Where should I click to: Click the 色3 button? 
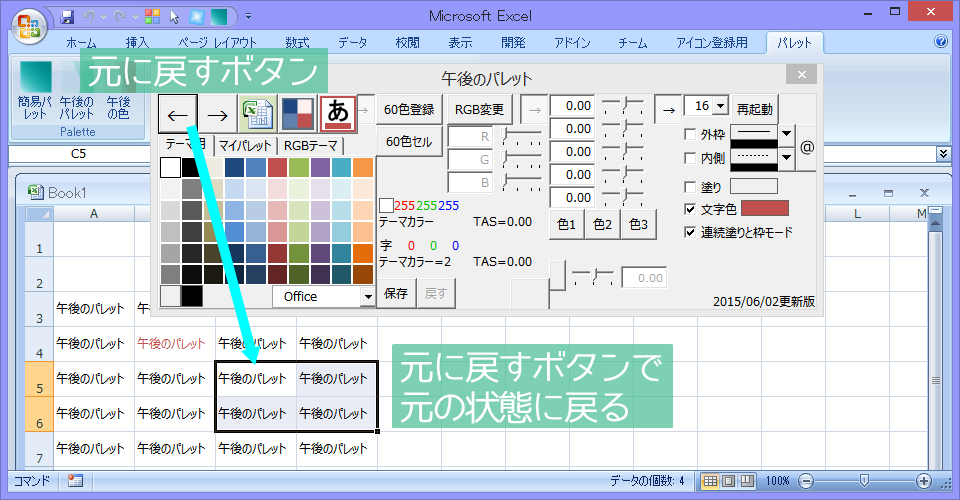pos(639,225)
